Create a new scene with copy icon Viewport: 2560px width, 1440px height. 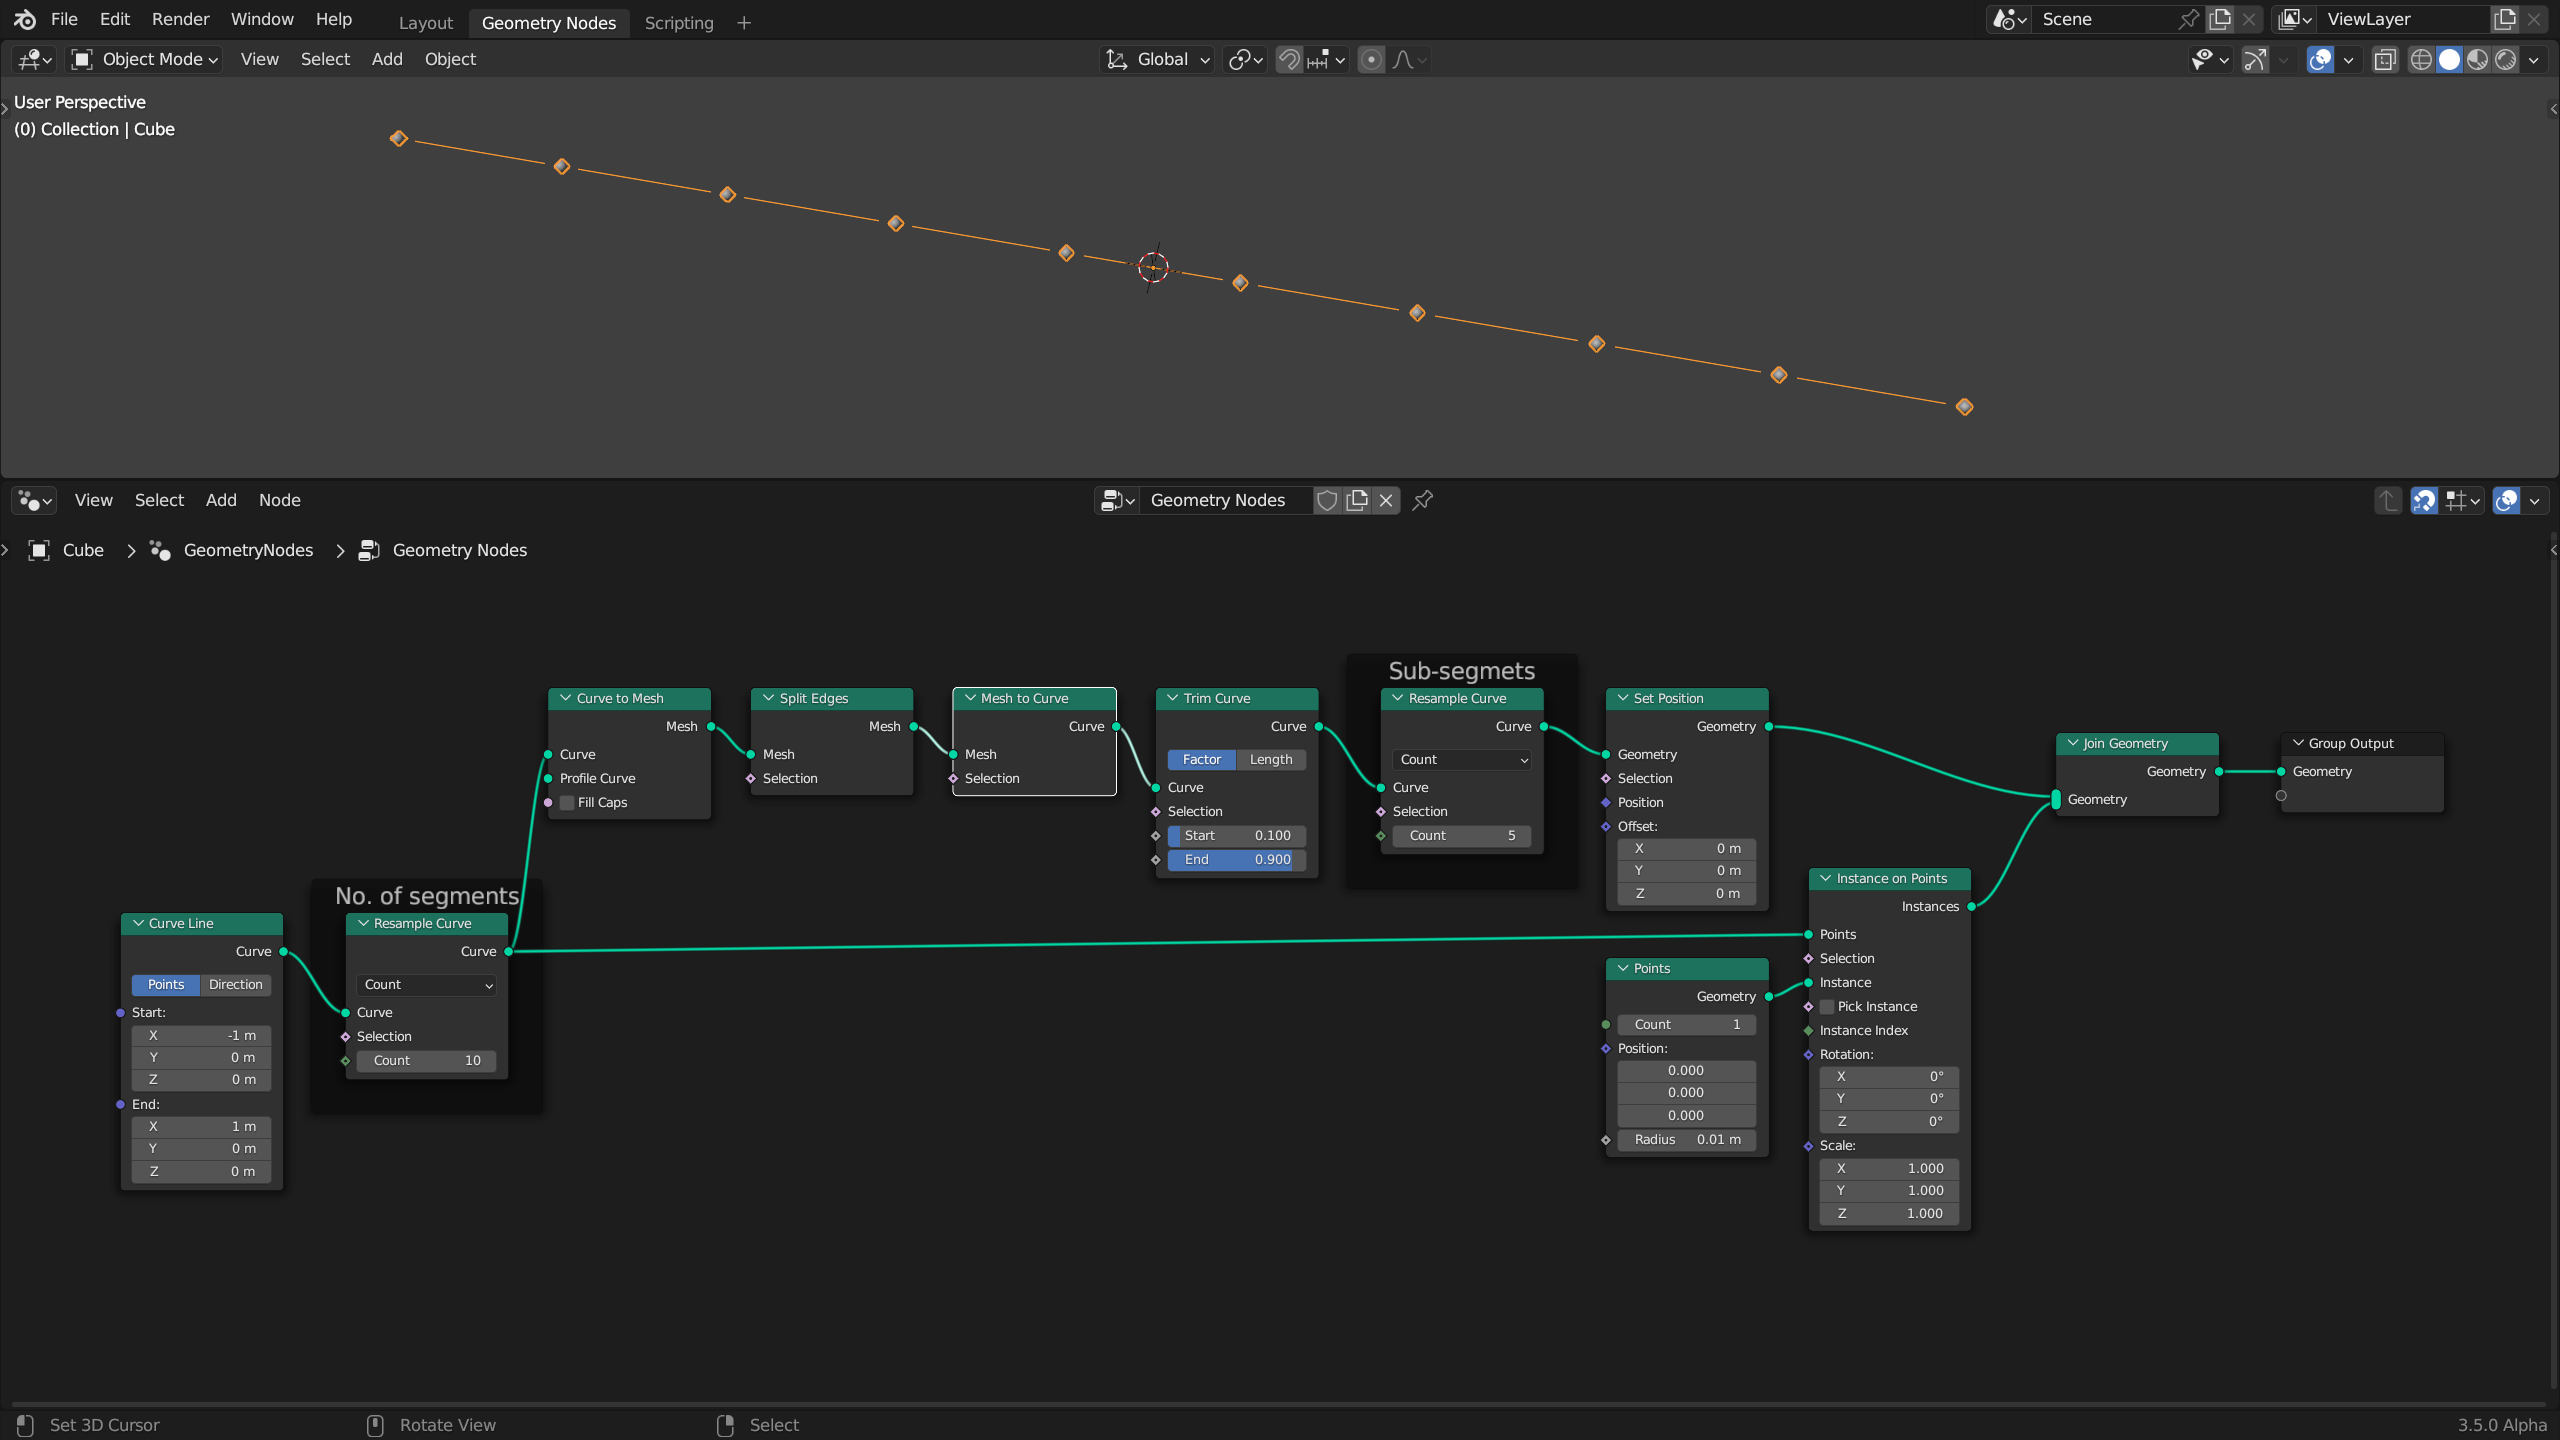2220,19
